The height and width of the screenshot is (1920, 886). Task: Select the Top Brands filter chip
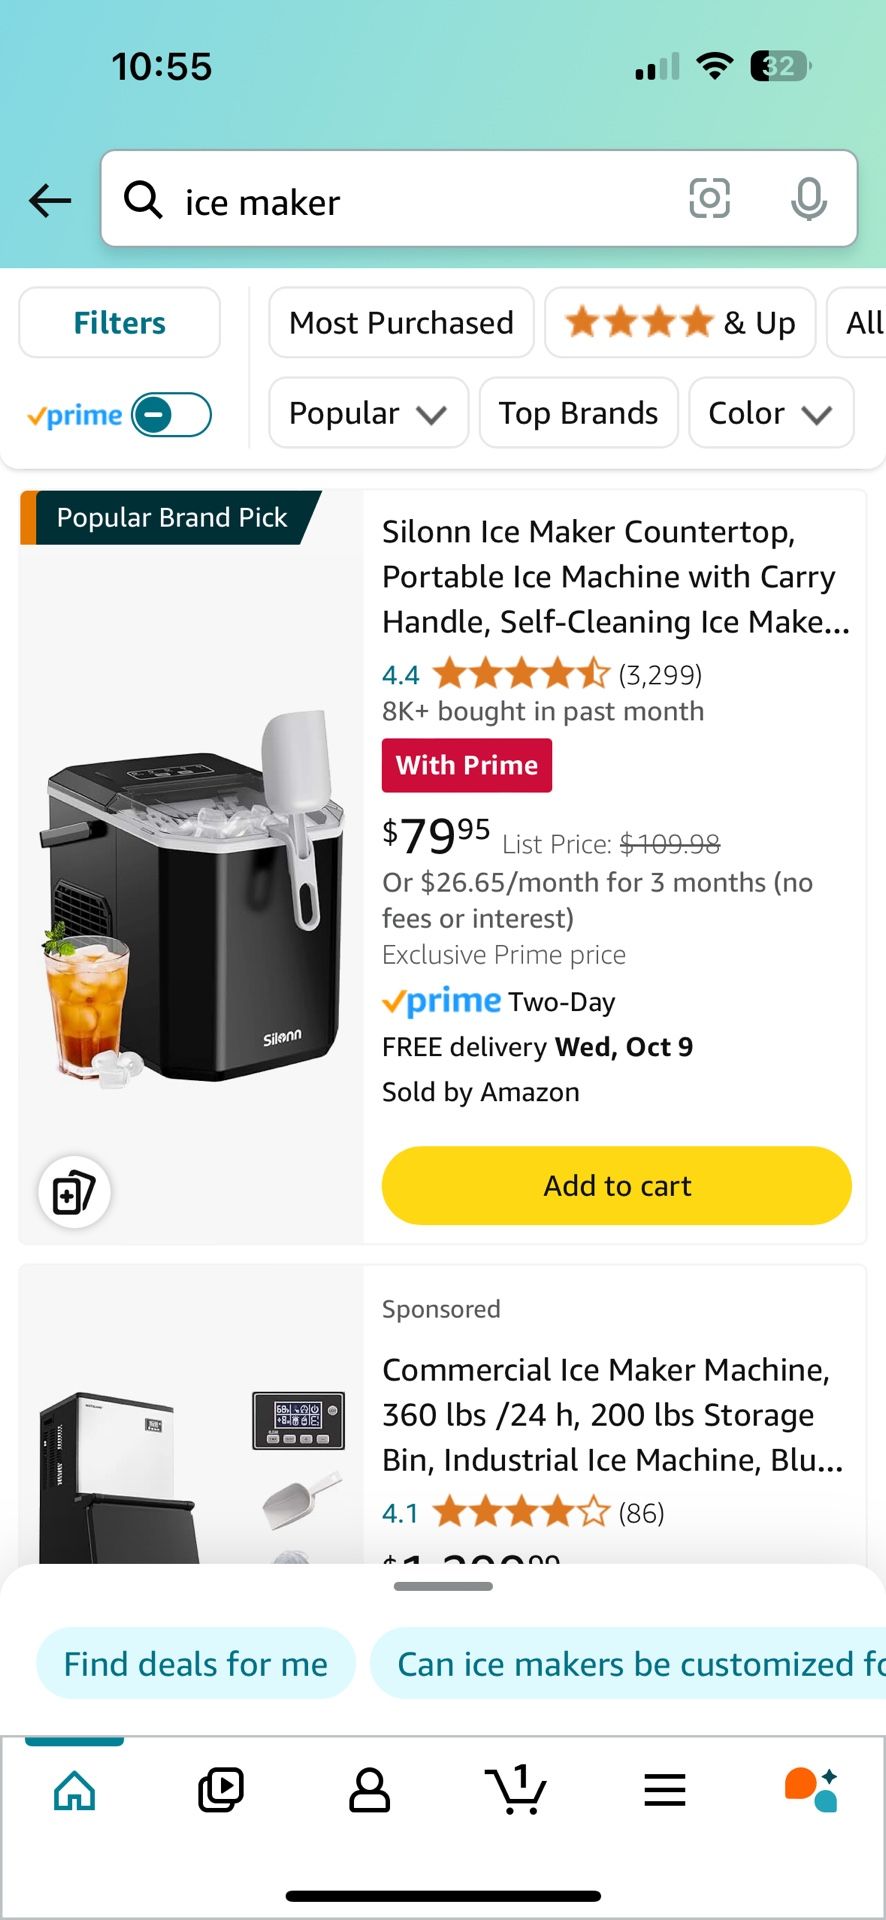click(x=578, y=413)
